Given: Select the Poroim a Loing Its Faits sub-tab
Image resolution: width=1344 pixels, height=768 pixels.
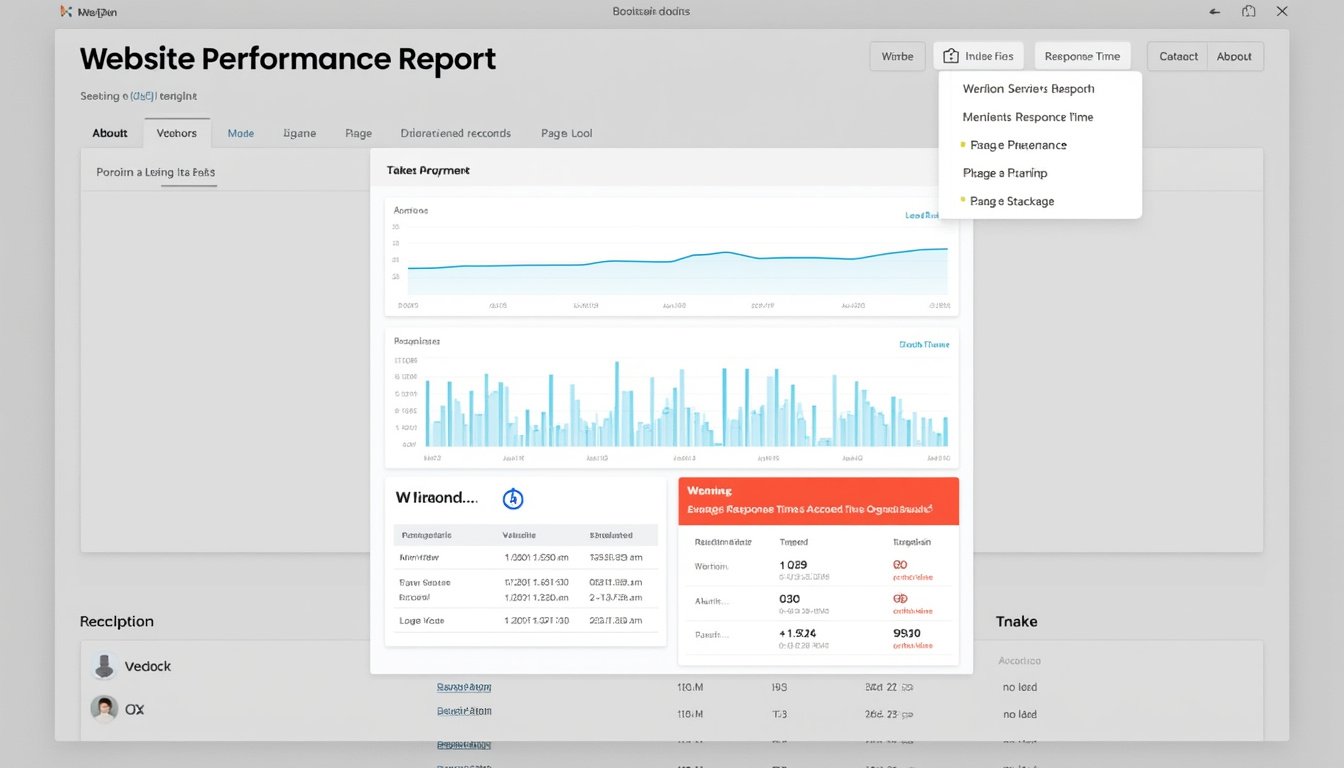Looking at the screenshot, I should 155,172.
